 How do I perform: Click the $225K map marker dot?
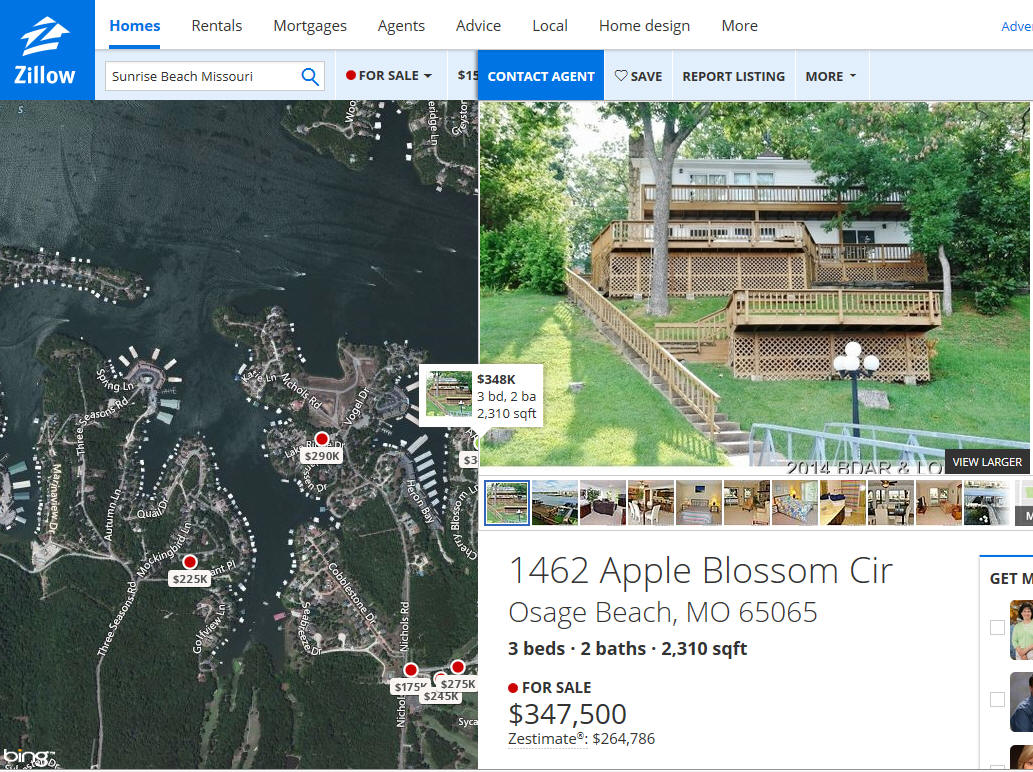tap(190, 562)
